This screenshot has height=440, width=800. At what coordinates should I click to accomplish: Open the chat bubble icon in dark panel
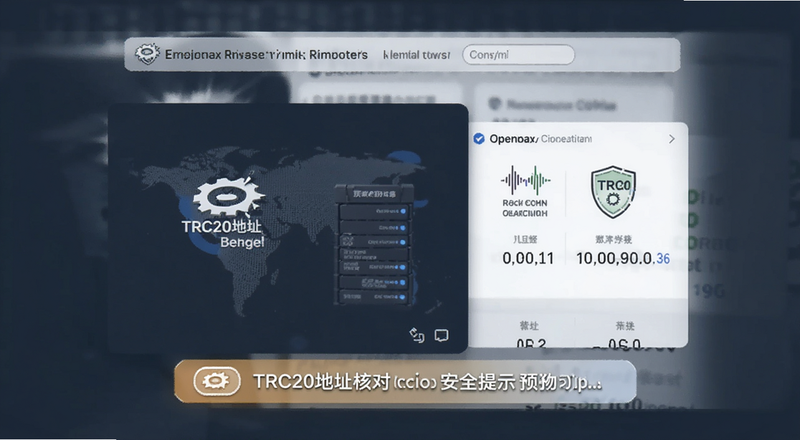click(441, 335)
